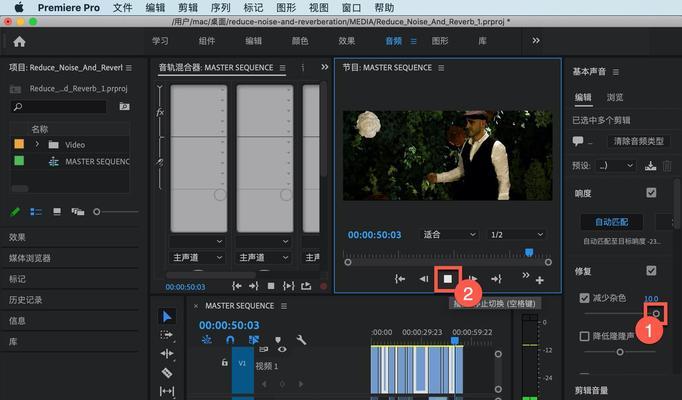This screenshot has width=682, height=400.
Task: Toggle V1 track output eye
Action: [282, 349]
